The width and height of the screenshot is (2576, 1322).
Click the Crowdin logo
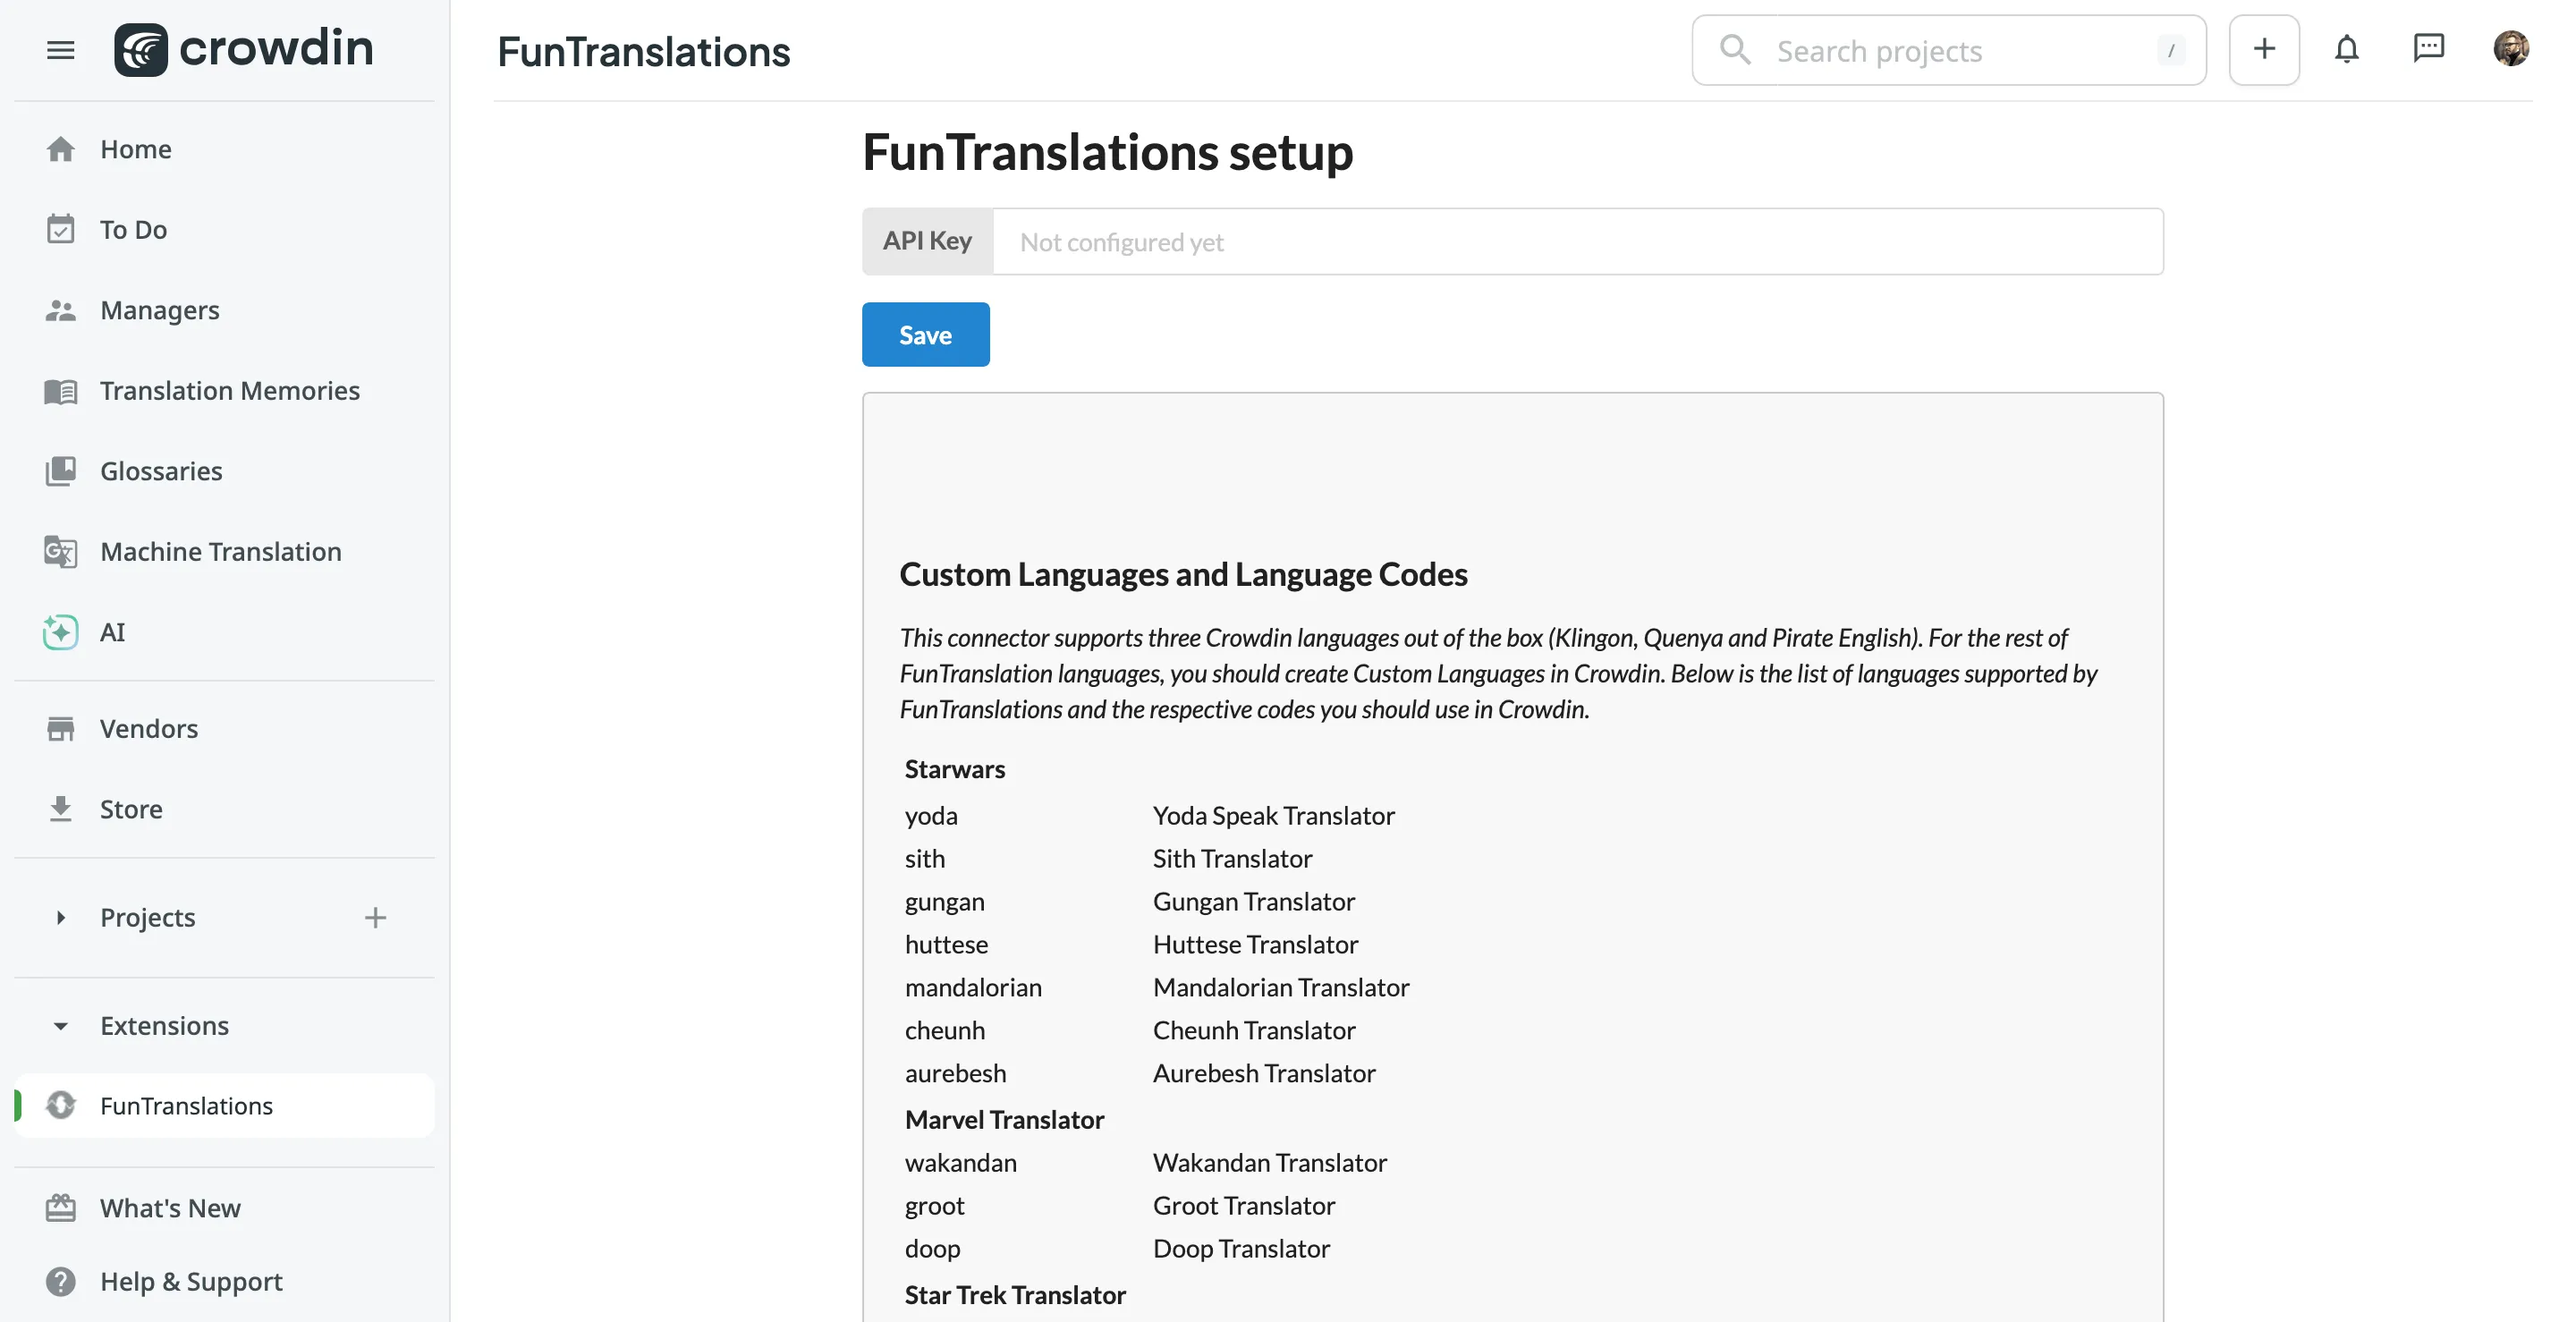click(243, 50)
